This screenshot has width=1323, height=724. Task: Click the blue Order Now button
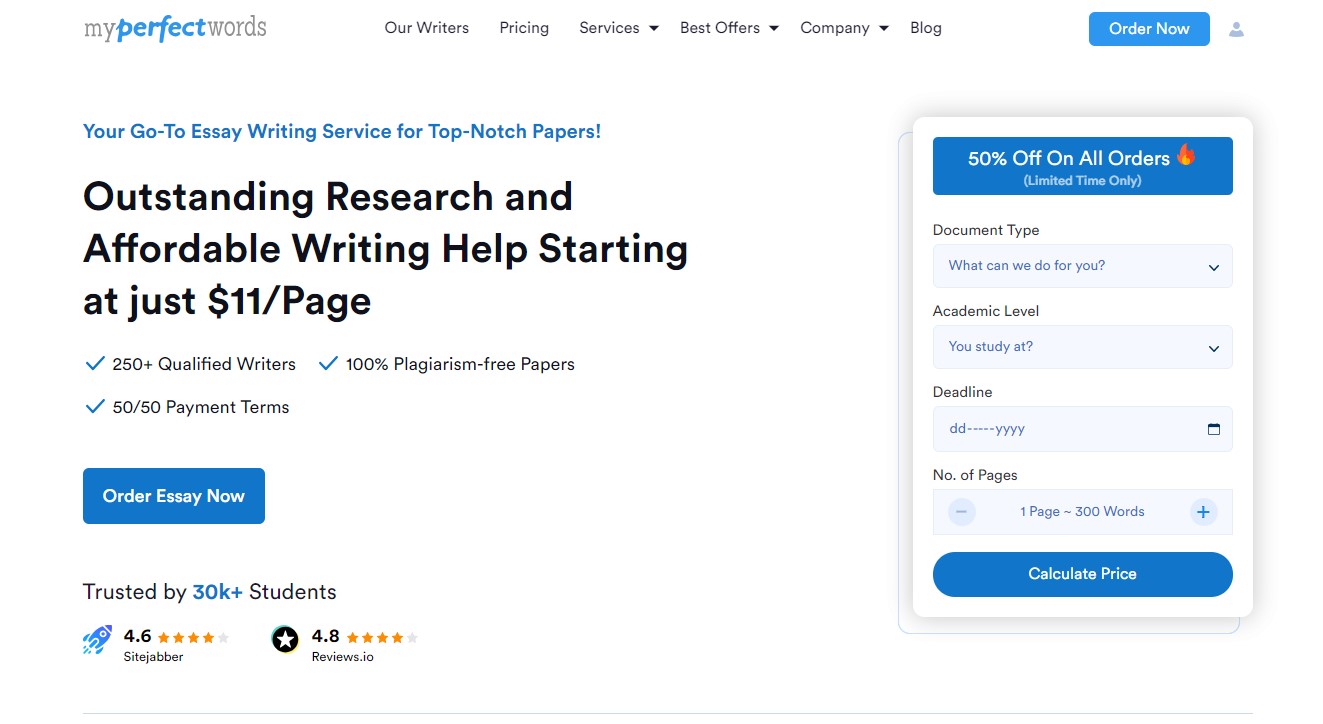1148,29
